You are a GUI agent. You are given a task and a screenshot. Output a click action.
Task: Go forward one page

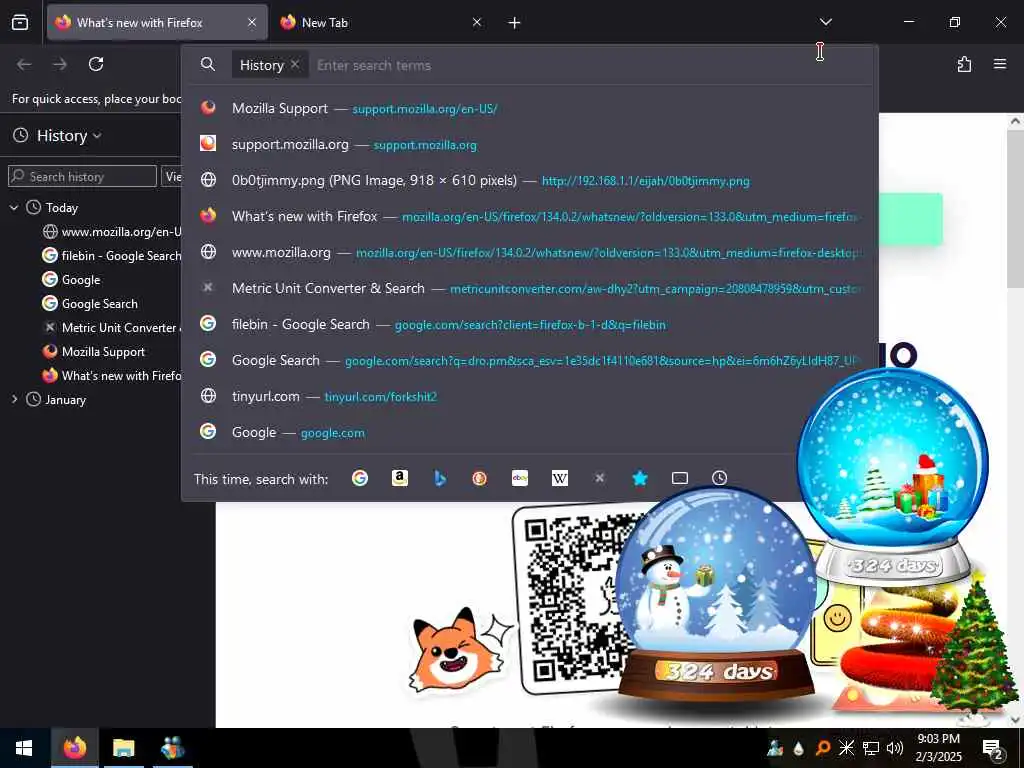click(60, 64)
